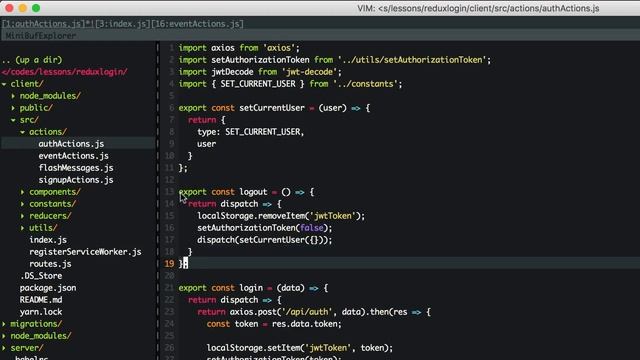Open registerServiceWorker.js in the file tree
Screen dimensions: 640x360
(x=85, y=252)
